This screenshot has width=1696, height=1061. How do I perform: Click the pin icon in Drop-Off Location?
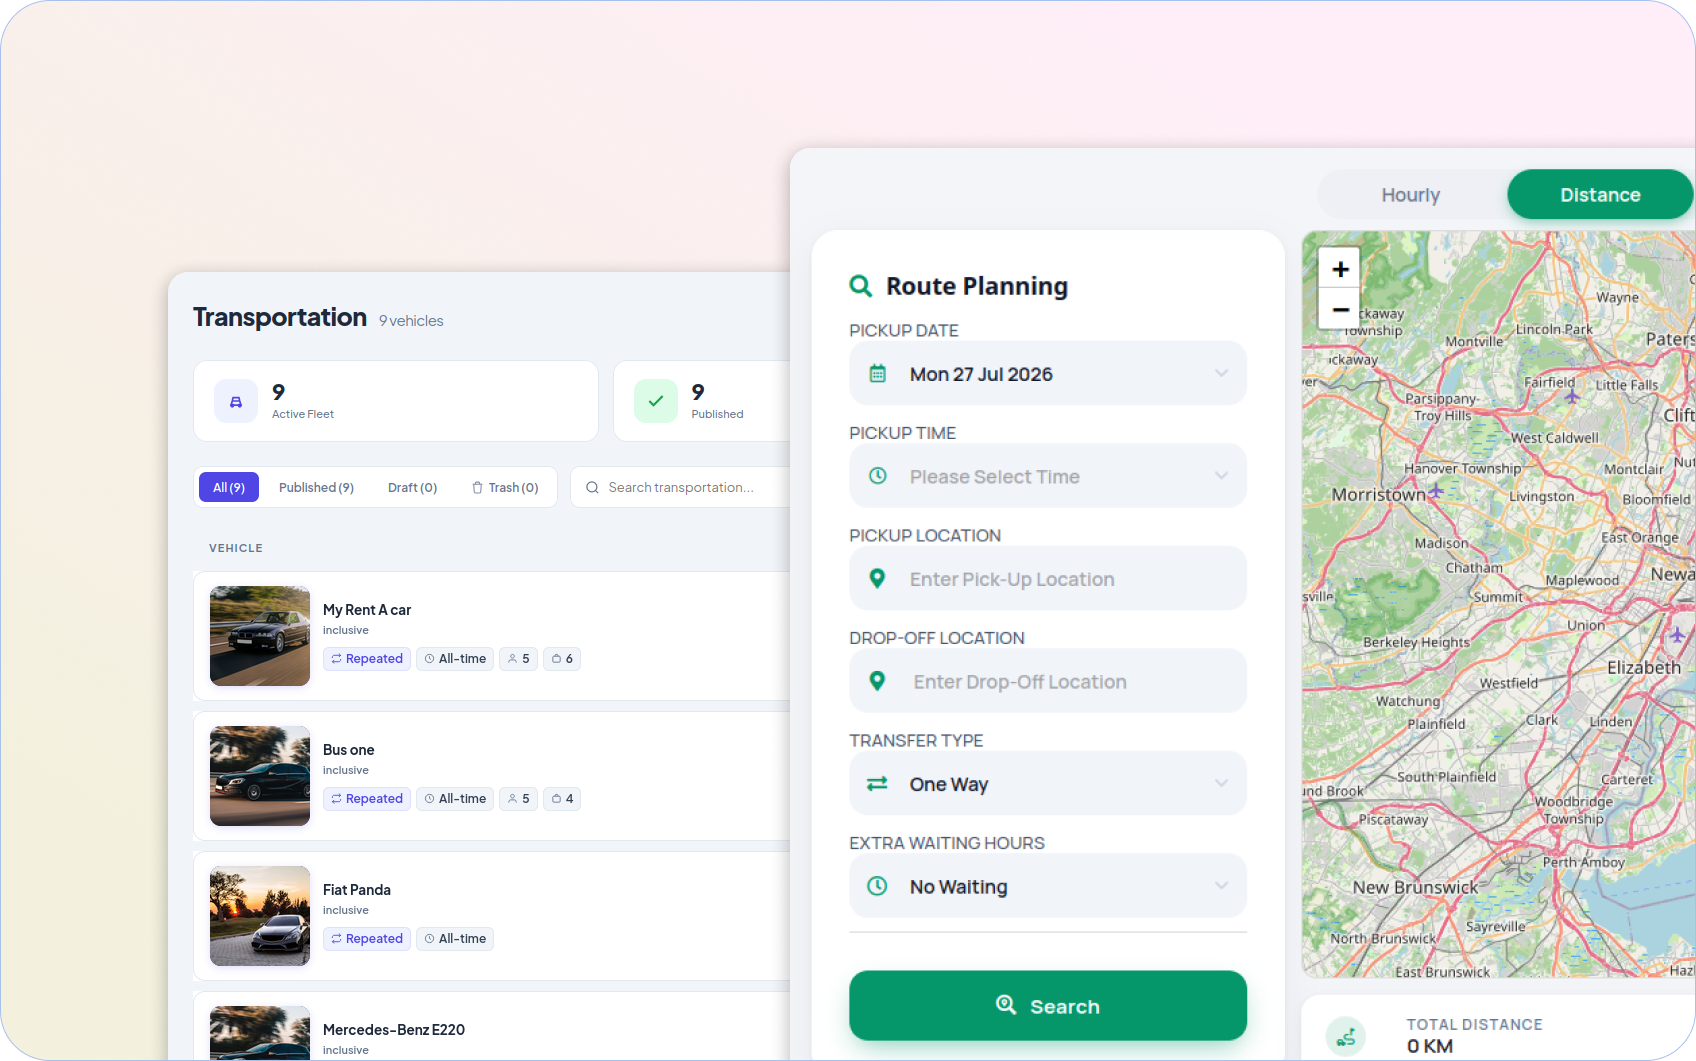pyautogui.click(x=877, y=681)
